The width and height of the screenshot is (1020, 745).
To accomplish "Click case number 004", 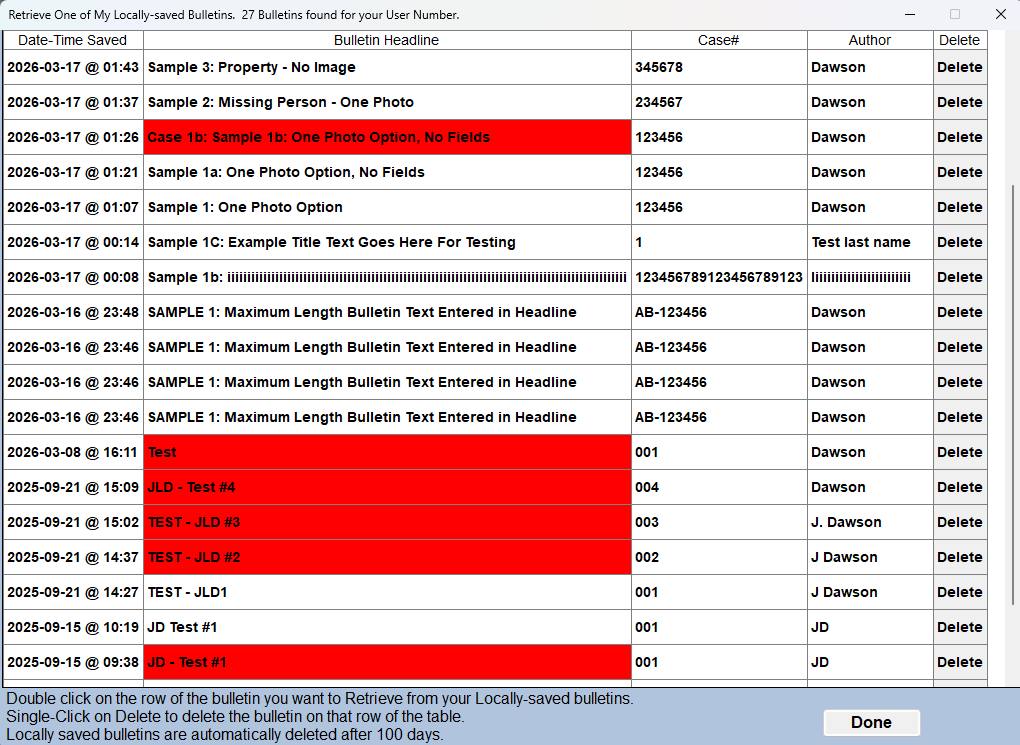I will [719, 487].
